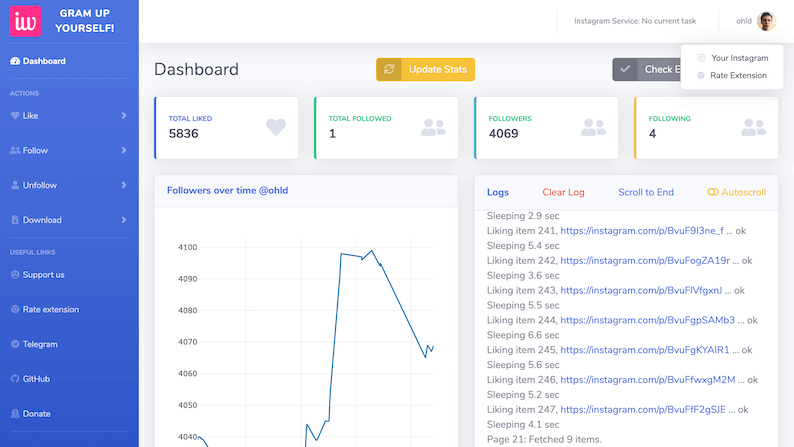Open the Follow actions menu
The width and height of the screenshot is (794, 447).
pos(69,150)
